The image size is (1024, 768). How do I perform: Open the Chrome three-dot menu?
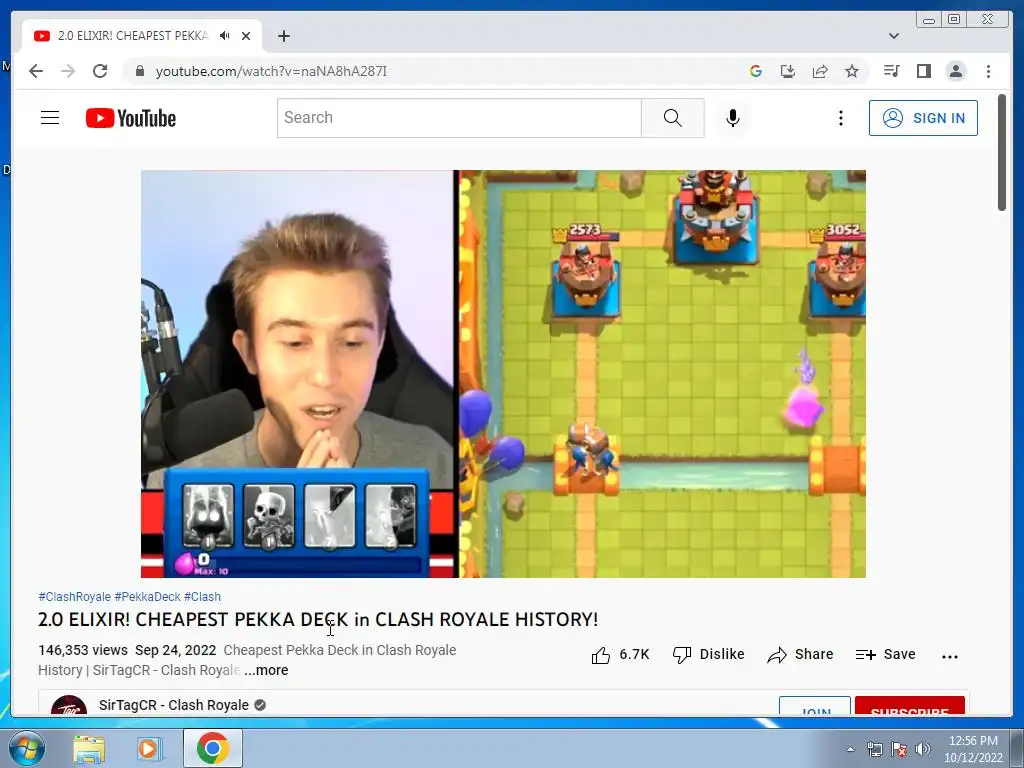point(988,71)
